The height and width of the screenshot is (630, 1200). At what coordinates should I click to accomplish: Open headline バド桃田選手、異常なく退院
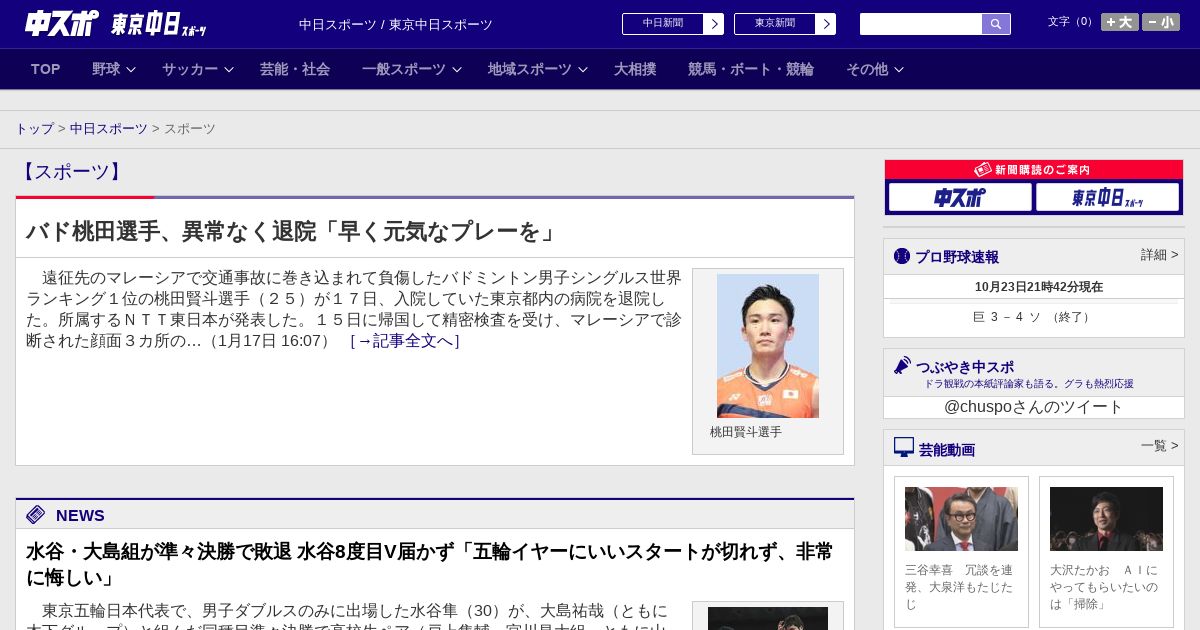click(291, 232)
